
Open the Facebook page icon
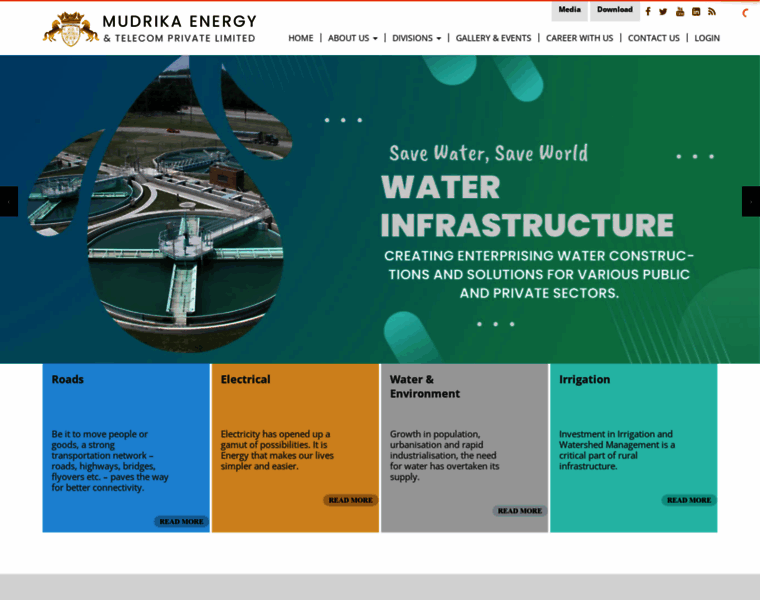click(648, 12)
